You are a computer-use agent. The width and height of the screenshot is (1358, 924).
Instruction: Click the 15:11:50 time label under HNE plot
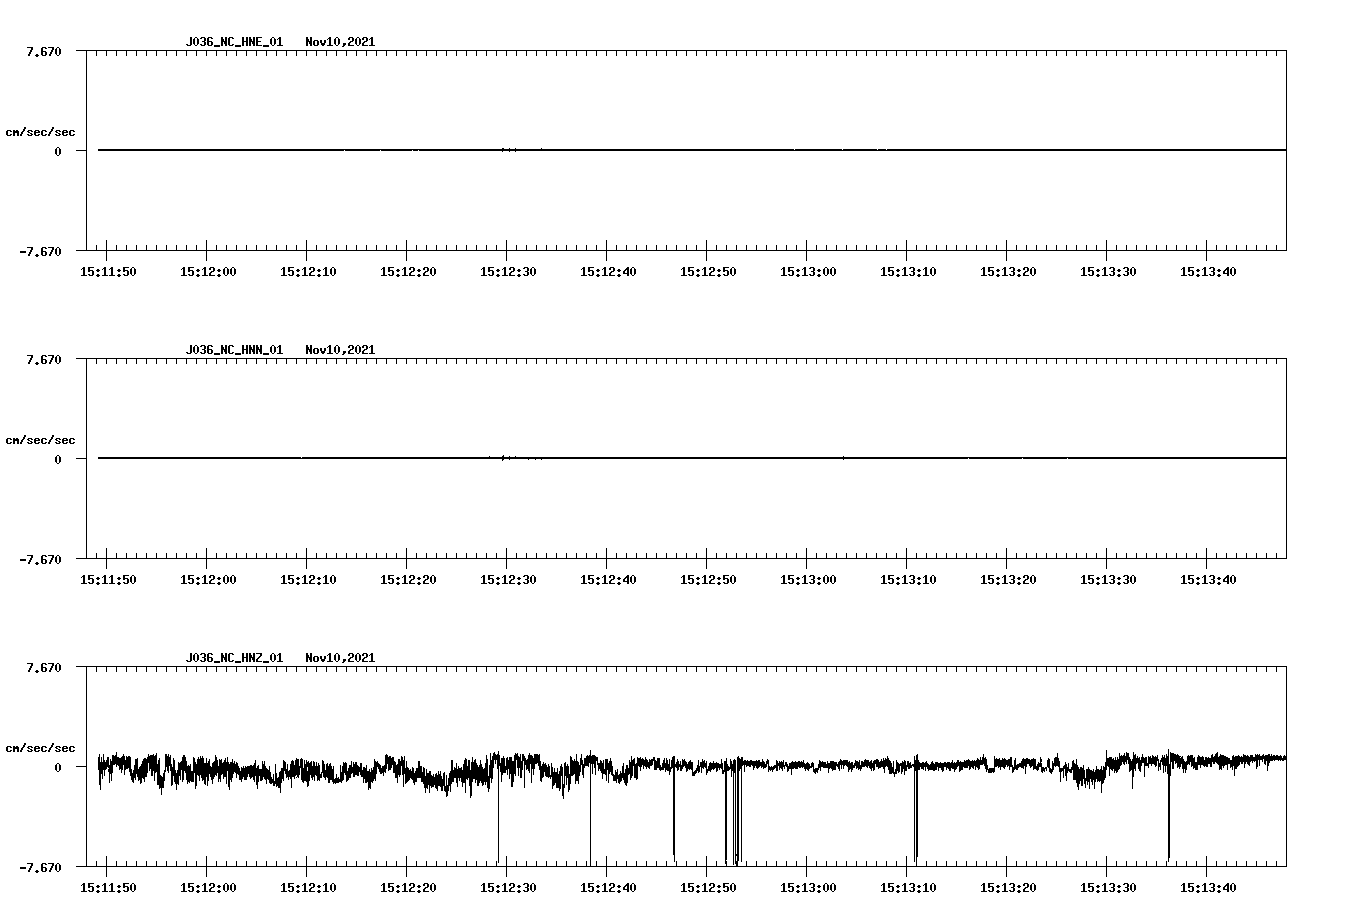[x=108, y=272]
